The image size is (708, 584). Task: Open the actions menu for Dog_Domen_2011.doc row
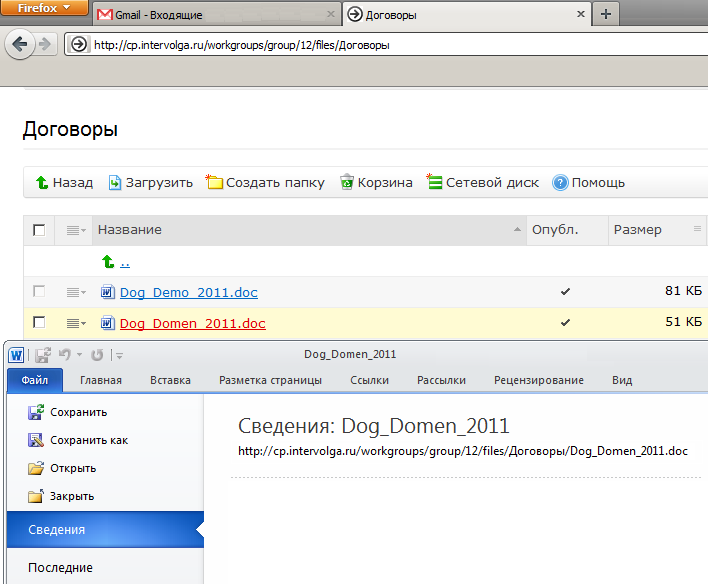coord(76,323)
